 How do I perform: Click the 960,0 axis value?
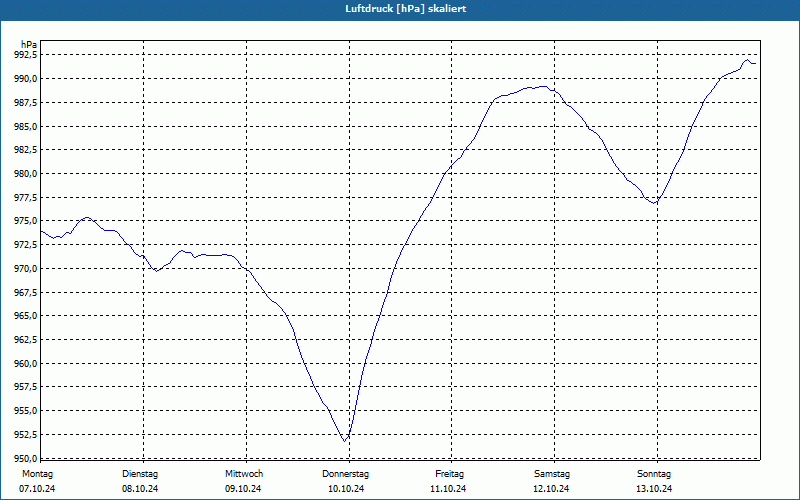pos(26,364)
